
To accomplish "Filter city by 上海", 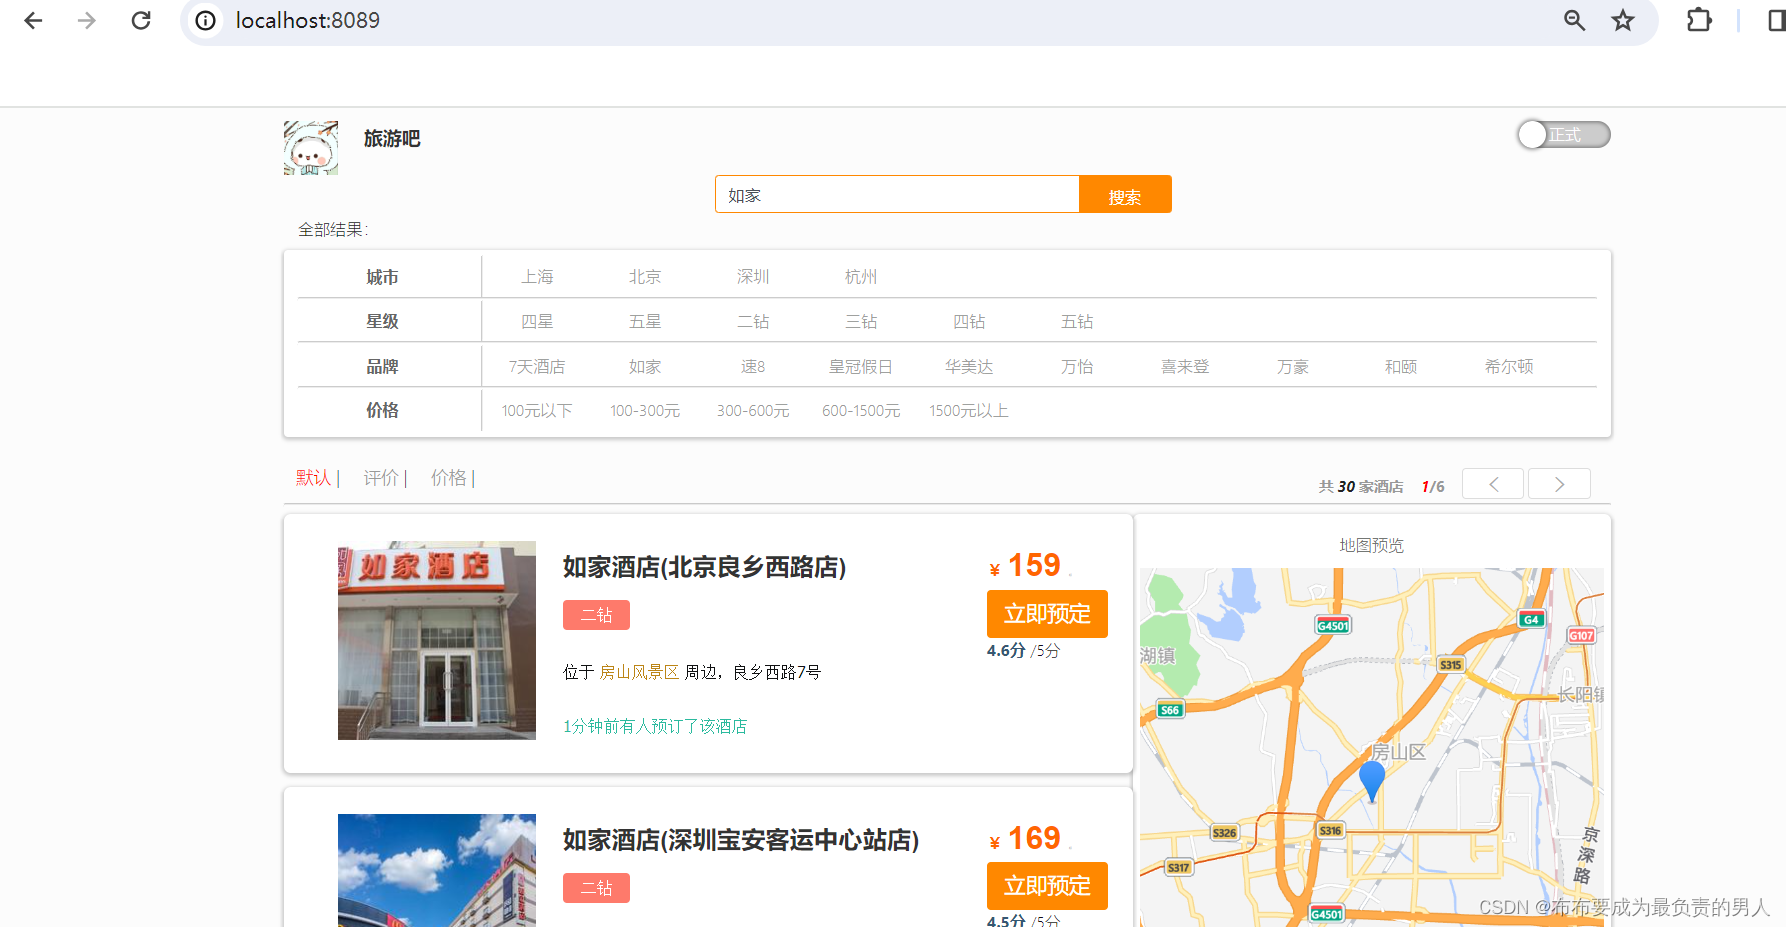I will (537, 277).
